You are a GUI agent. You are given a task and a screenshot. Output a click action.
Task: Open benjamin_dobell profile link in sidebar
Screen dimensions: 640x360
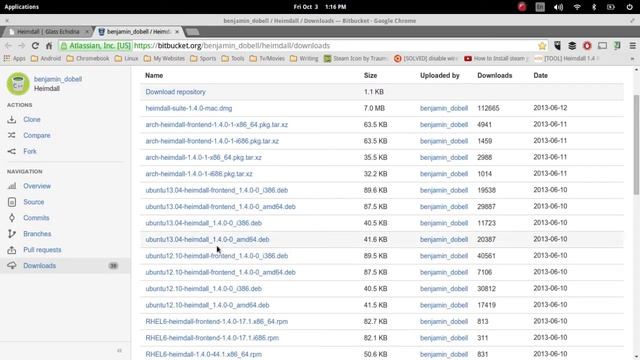58,79
